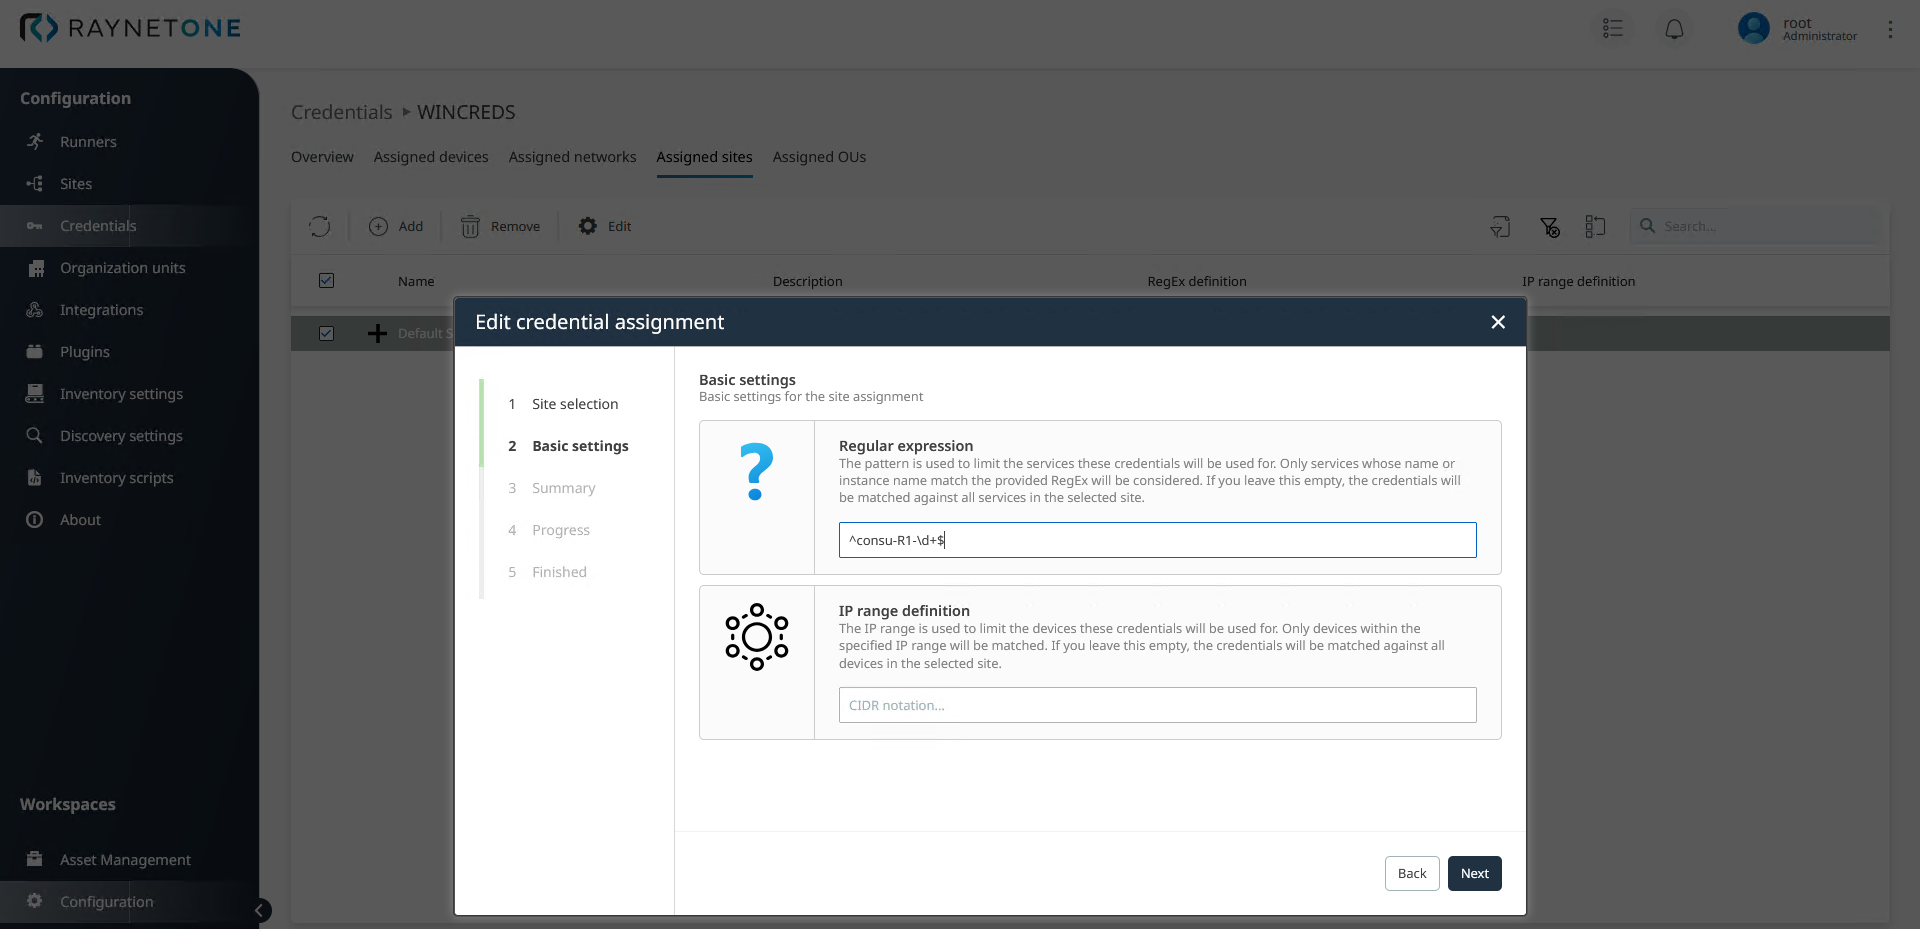Click the refresh icon in the toolbar
This screenshot has height=929, width=1920.
[x=320, y=227]
